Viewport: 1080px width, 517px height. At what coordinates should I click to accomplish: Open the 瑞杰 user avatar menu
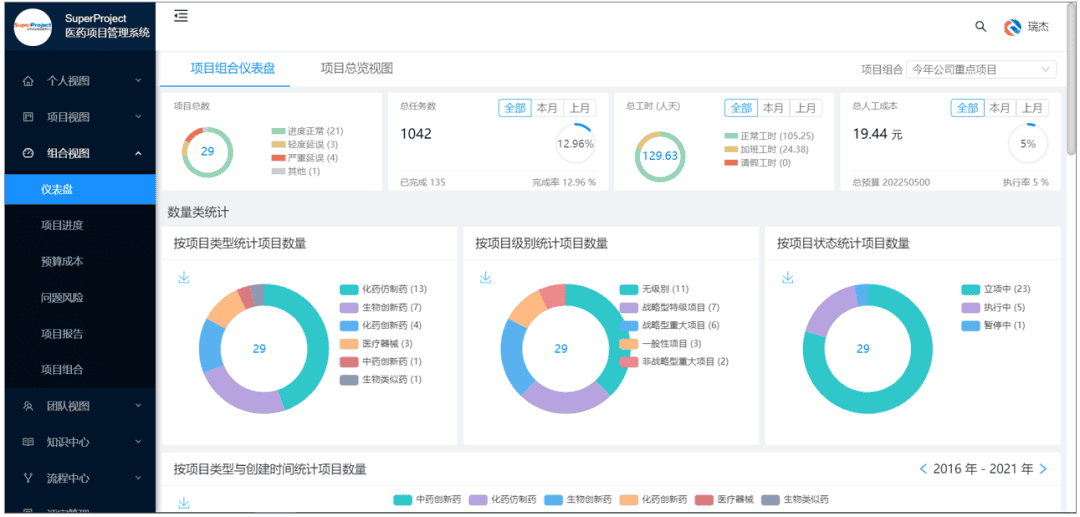click(x=1026, y=27)
